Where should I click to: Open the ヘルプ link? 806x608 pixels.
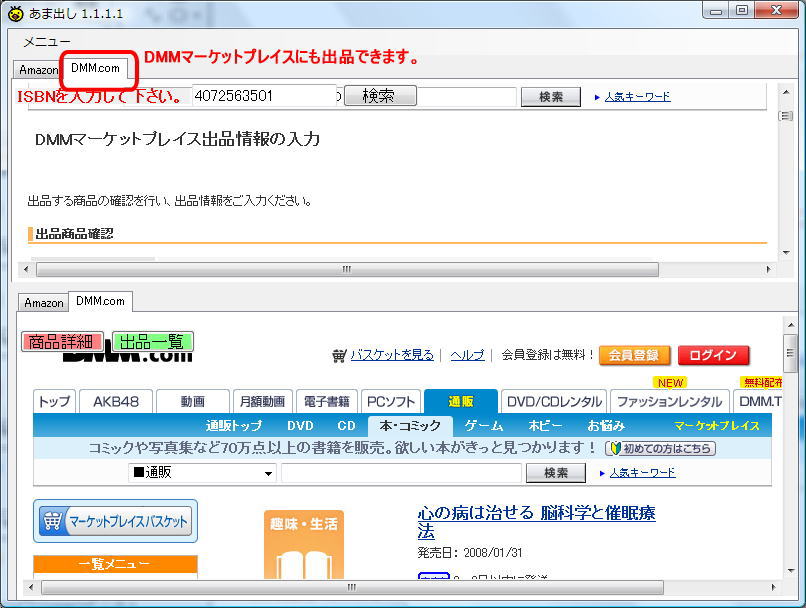(x=467, y=355)
